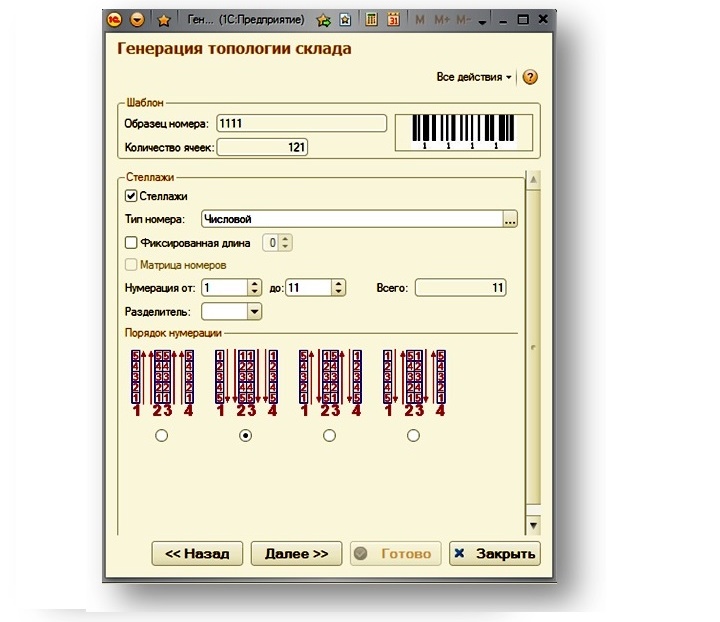Open the favorites star icon
This screenshot has width=720, height=622.
tap(164, 20)
